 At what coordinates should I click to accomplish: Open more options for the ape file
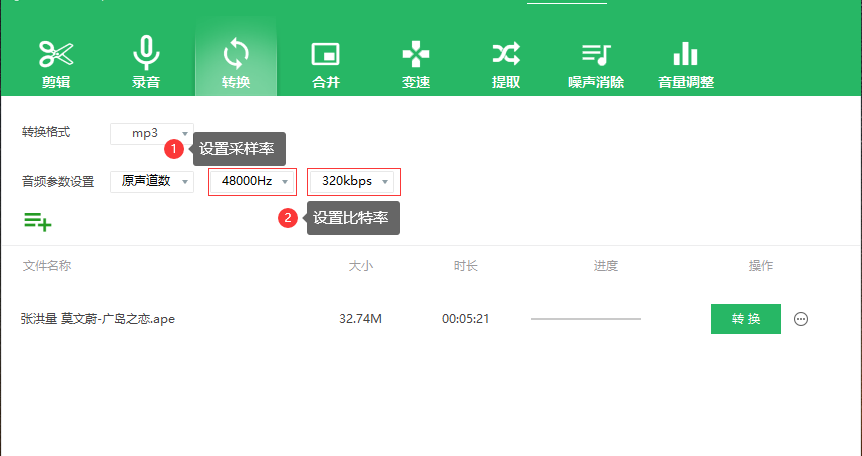coord(801,319)
